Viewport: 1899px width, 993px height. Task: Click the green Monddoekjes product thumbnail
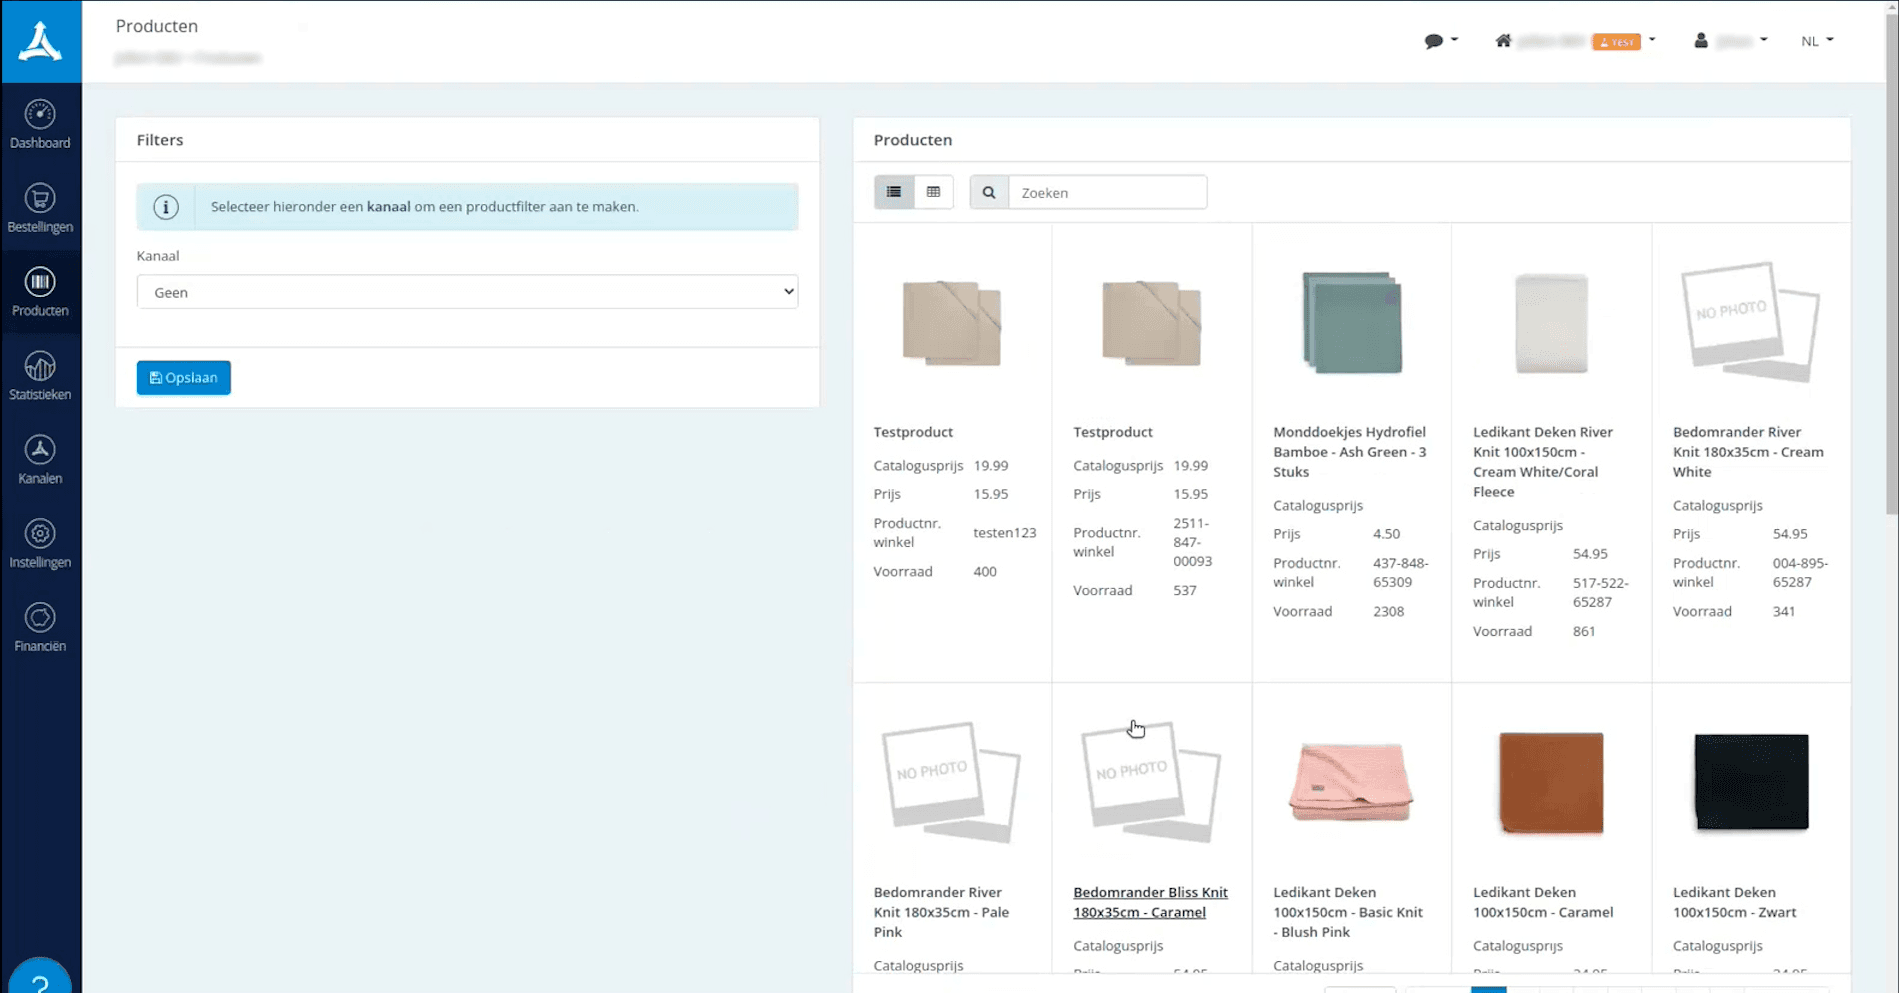click(1352, 322)
